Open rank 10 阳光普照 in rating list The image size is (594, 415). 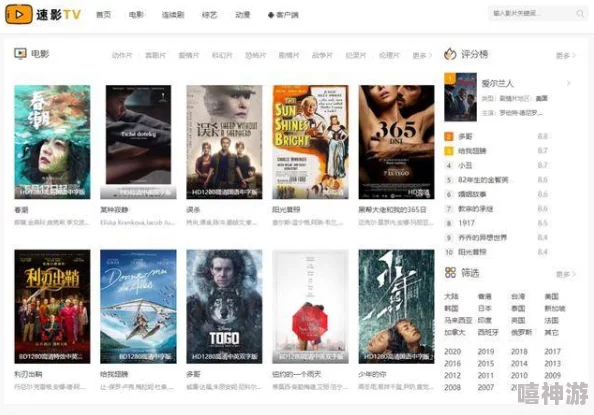pos(472,252)
